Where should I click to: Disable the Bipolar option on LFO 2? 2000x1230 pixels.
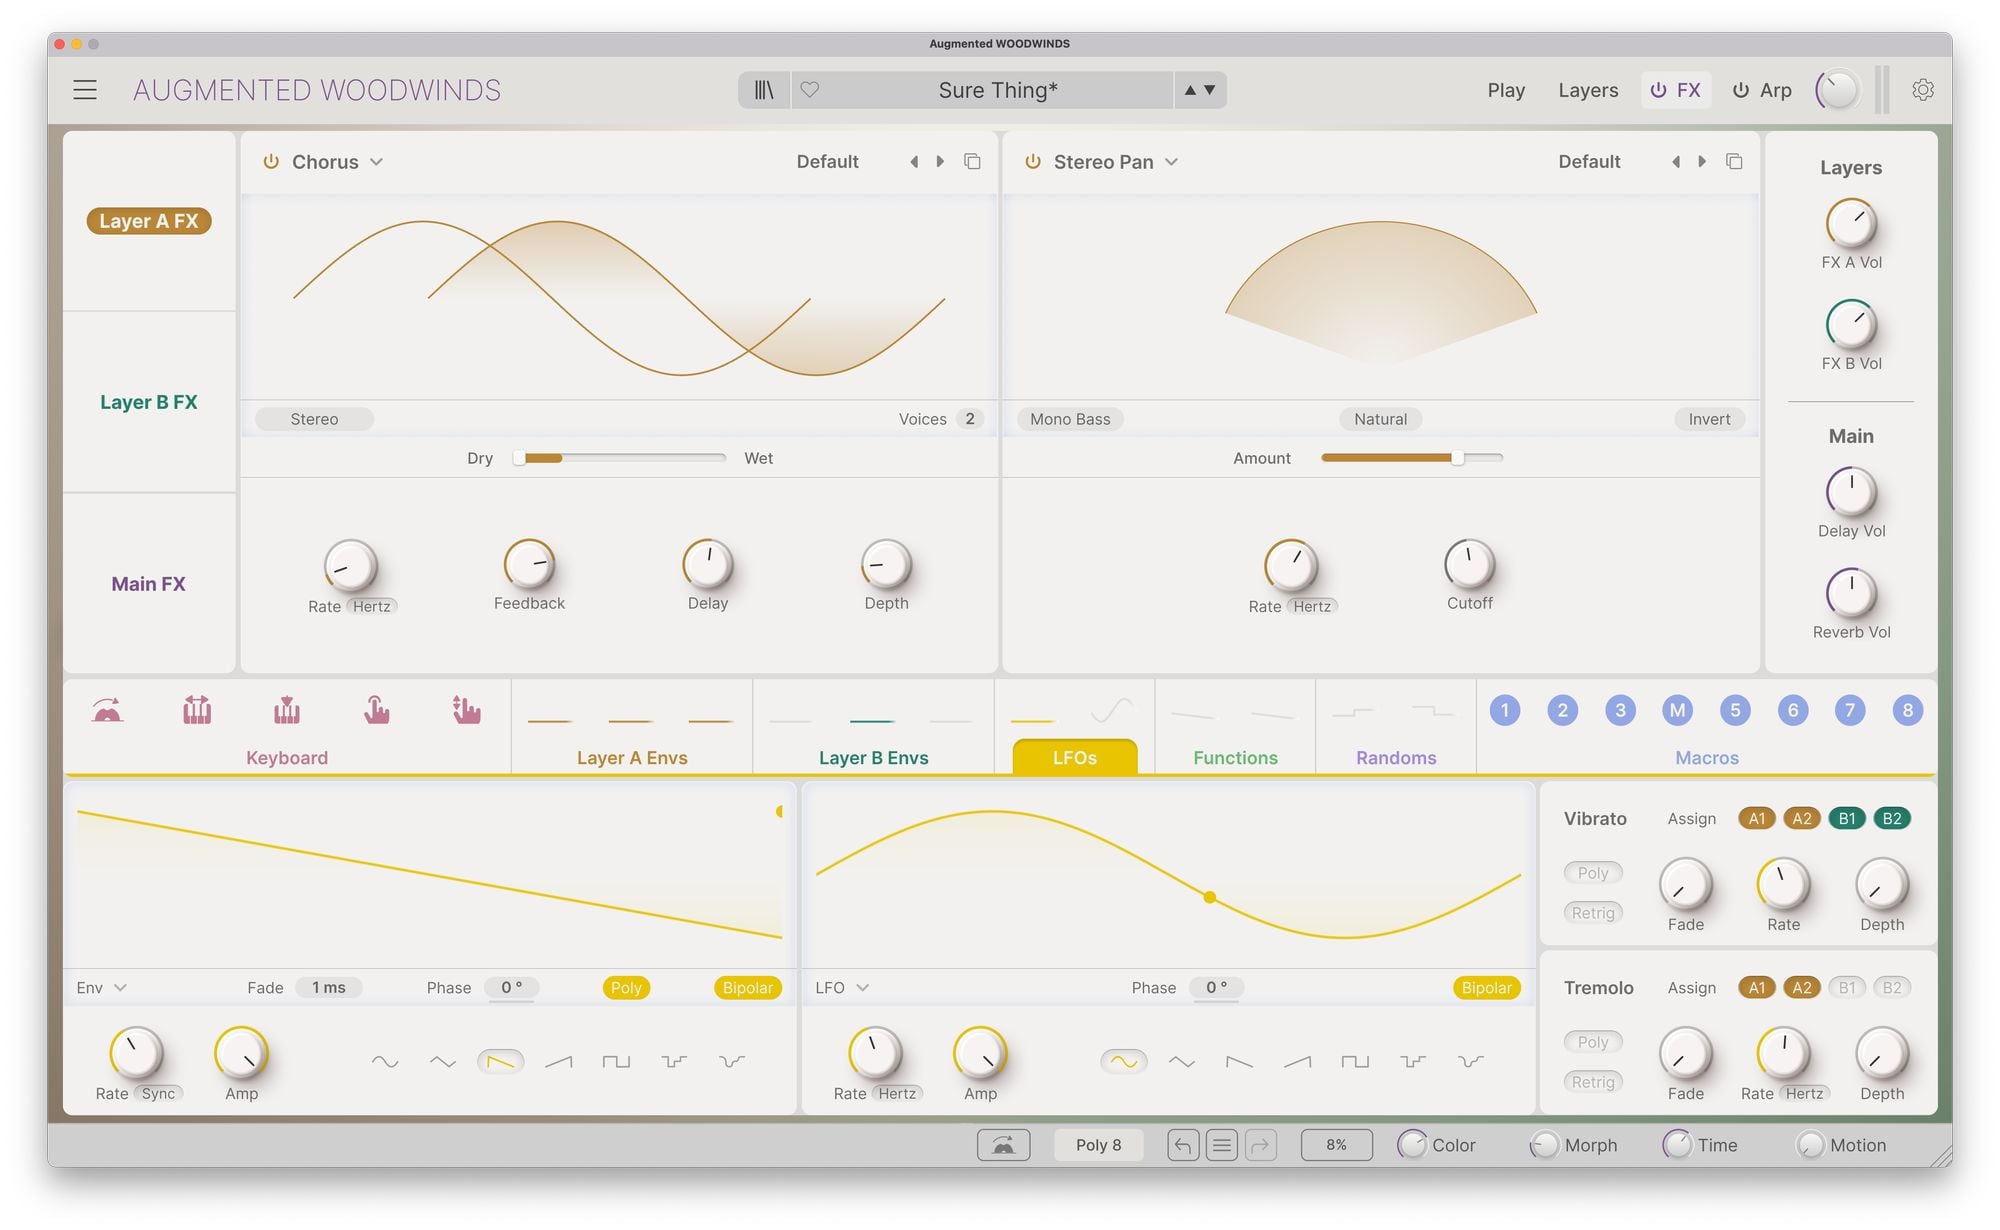point(1486,988)
